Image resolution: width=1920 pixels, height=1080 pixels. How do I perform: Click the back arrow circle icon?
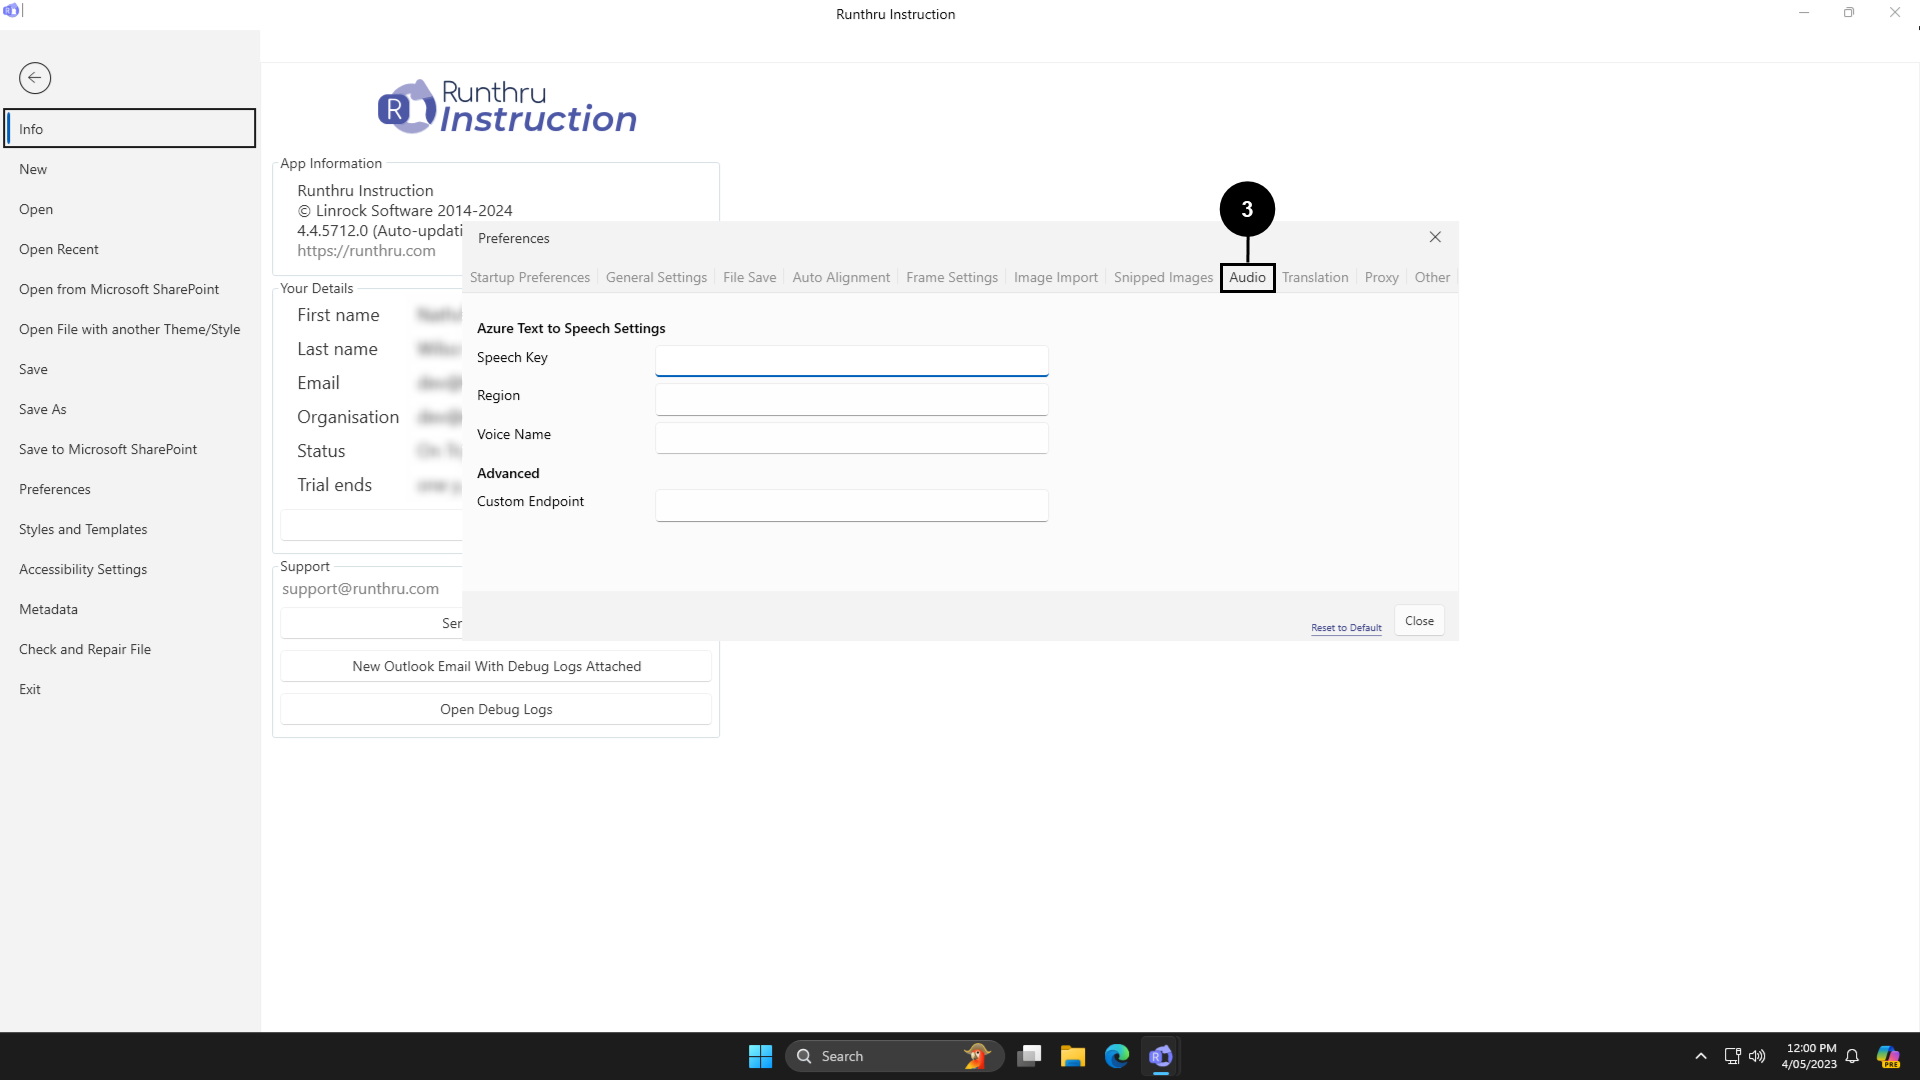click(35, 78)
